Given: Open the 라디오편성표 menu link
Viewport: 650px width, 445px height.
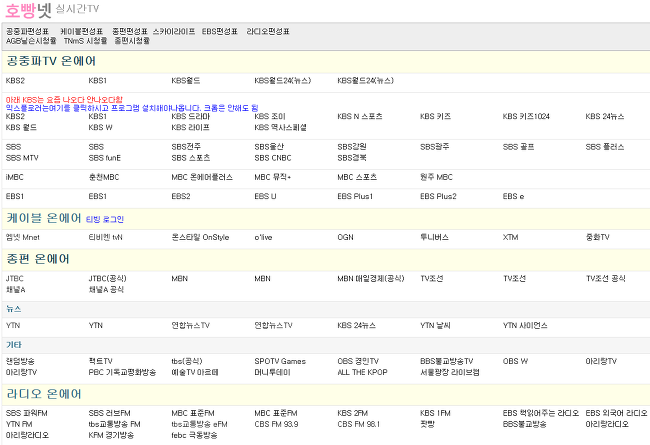Looking at the screenshot, I should point(268,32).
